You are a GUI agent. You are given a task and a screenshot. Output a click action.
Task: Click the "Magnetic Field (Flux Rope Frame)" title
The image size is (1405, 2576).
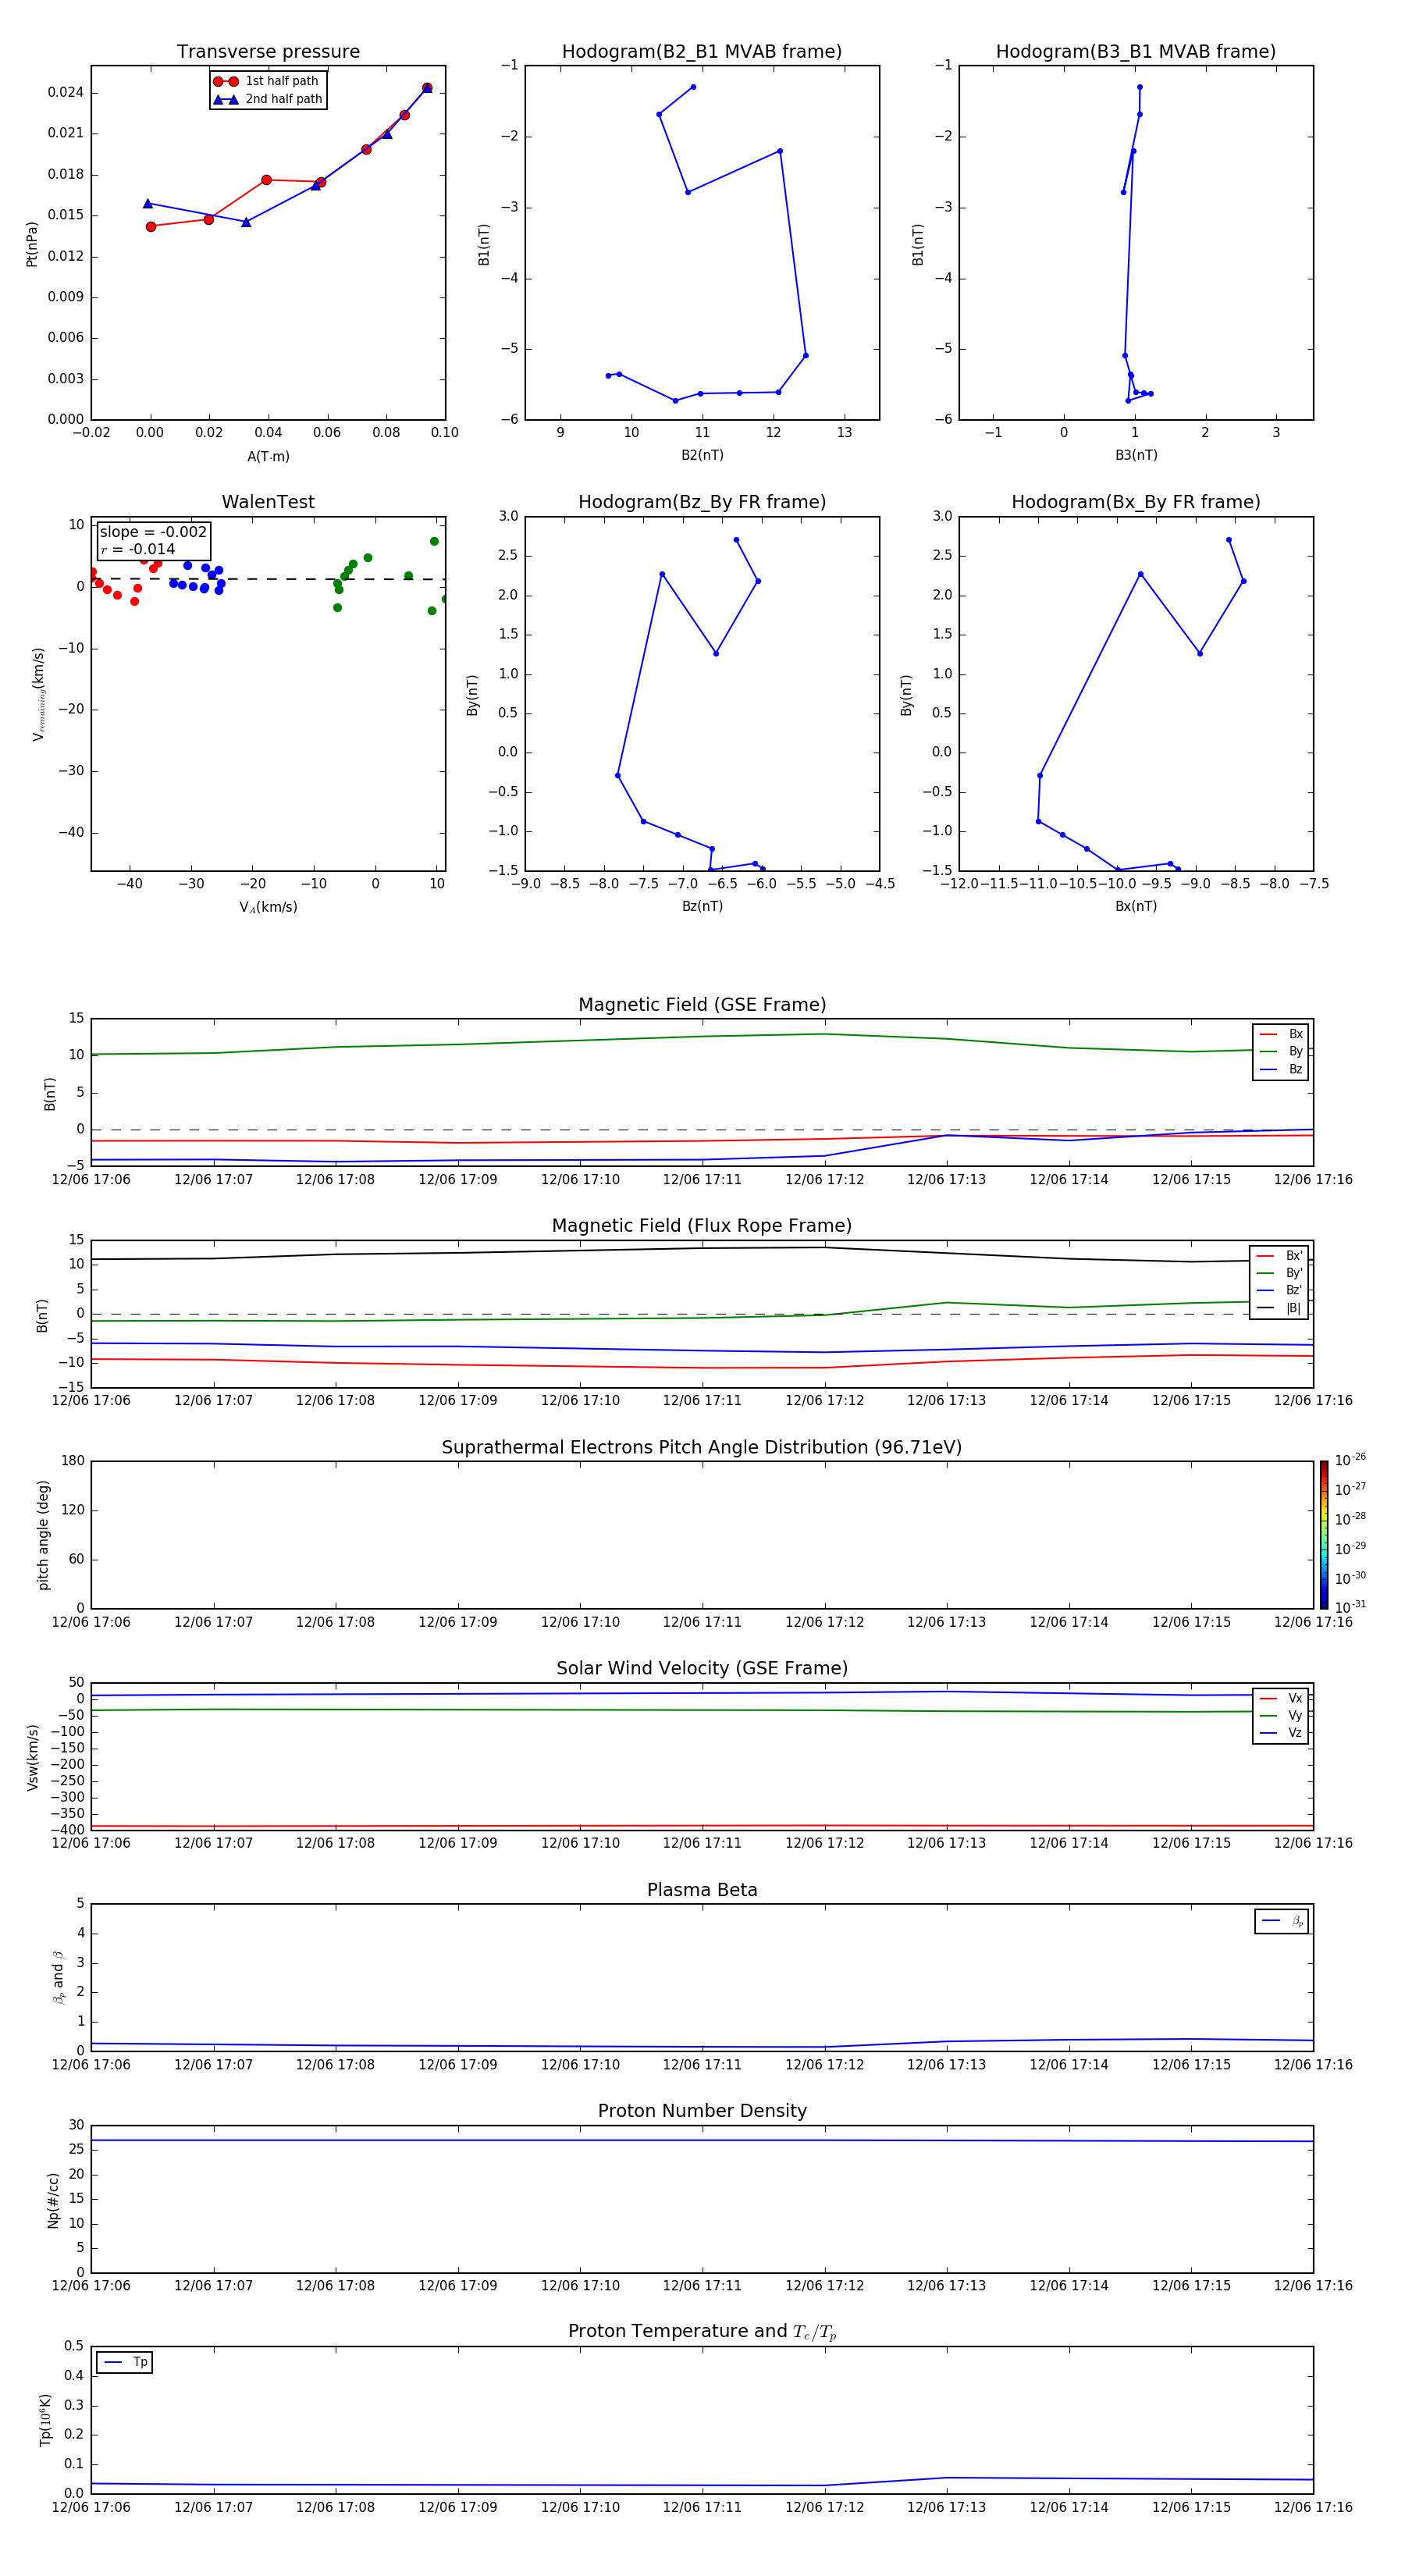click(x=702, y=1226)
